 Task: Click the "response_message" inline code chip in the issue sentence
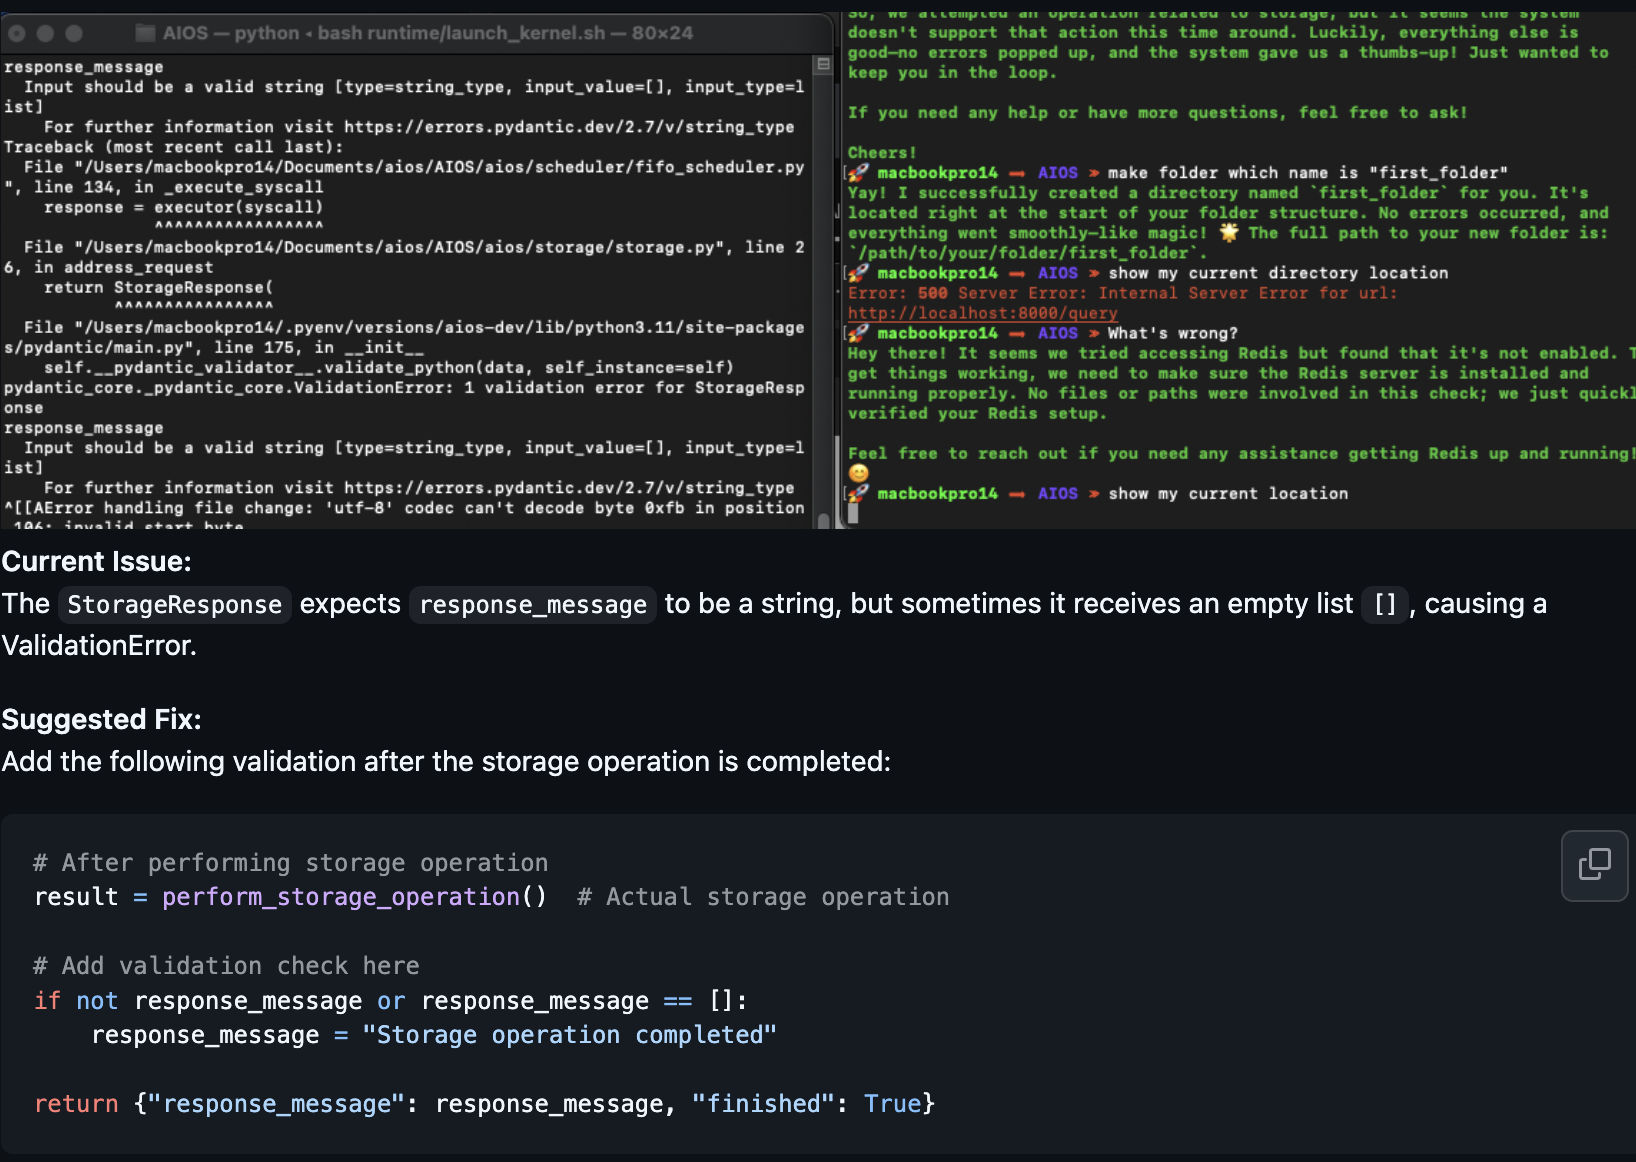tap(533, 605)
